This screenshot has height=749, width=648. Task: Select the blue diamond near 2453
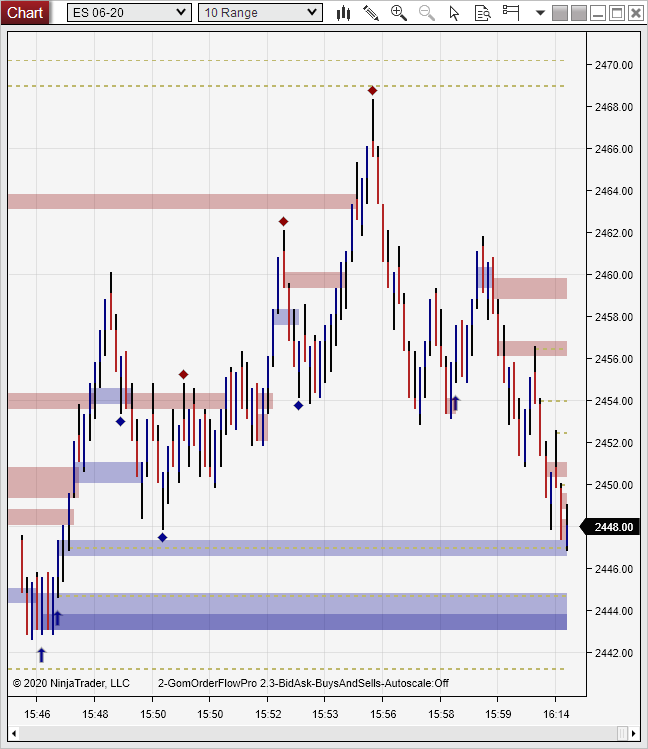click(x=120, y=421)
